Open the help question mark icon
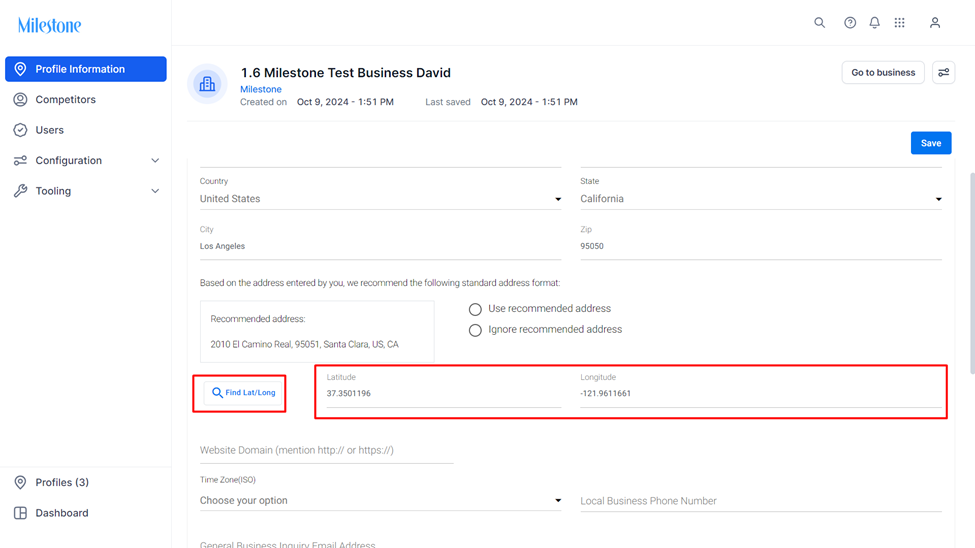Viewport: 975px width, 548px height. tap(849, 23)
